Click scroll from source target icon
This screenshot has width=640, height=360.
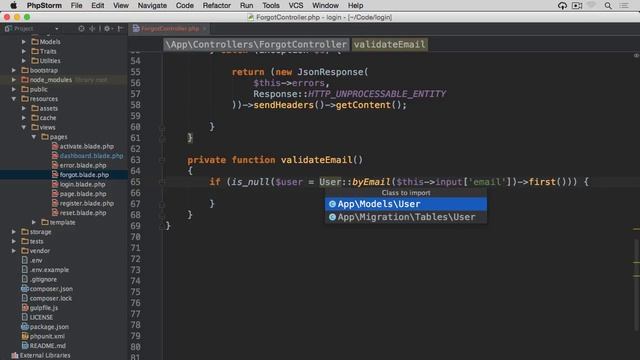click(81, 29)
